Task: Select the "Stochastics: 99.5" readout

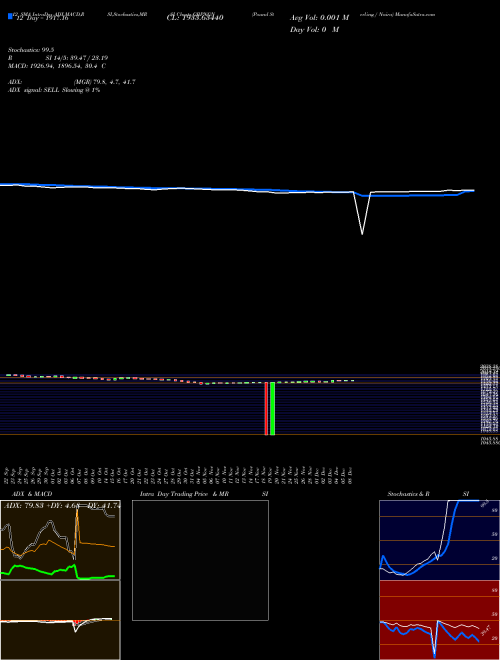Action: (29, 50)
